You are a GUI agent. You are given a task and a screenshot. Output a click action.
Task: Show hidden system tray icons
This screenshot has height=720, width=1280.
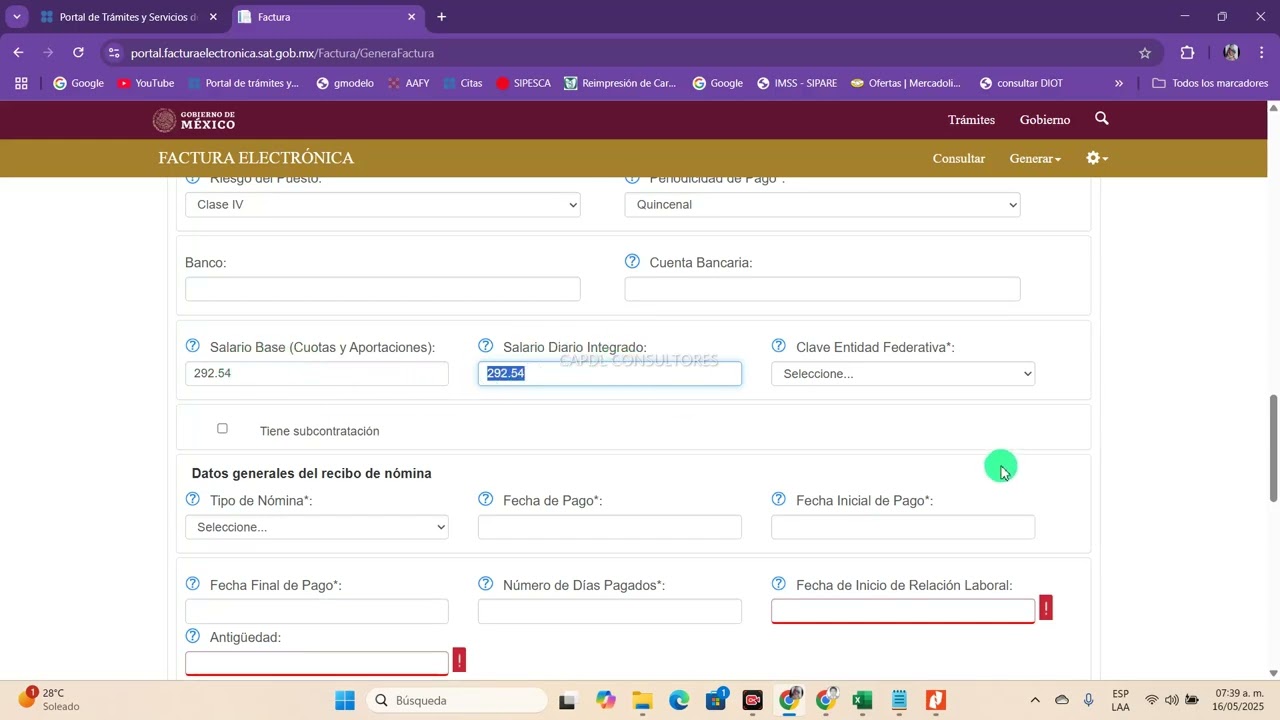1035,700
